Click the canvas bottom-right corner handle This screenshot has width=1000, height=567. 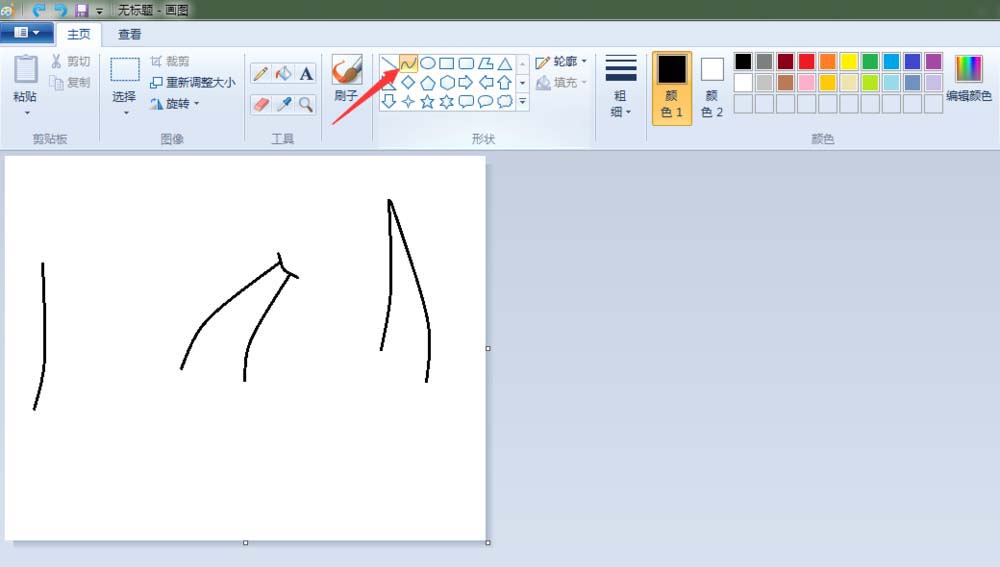[488, 543]
